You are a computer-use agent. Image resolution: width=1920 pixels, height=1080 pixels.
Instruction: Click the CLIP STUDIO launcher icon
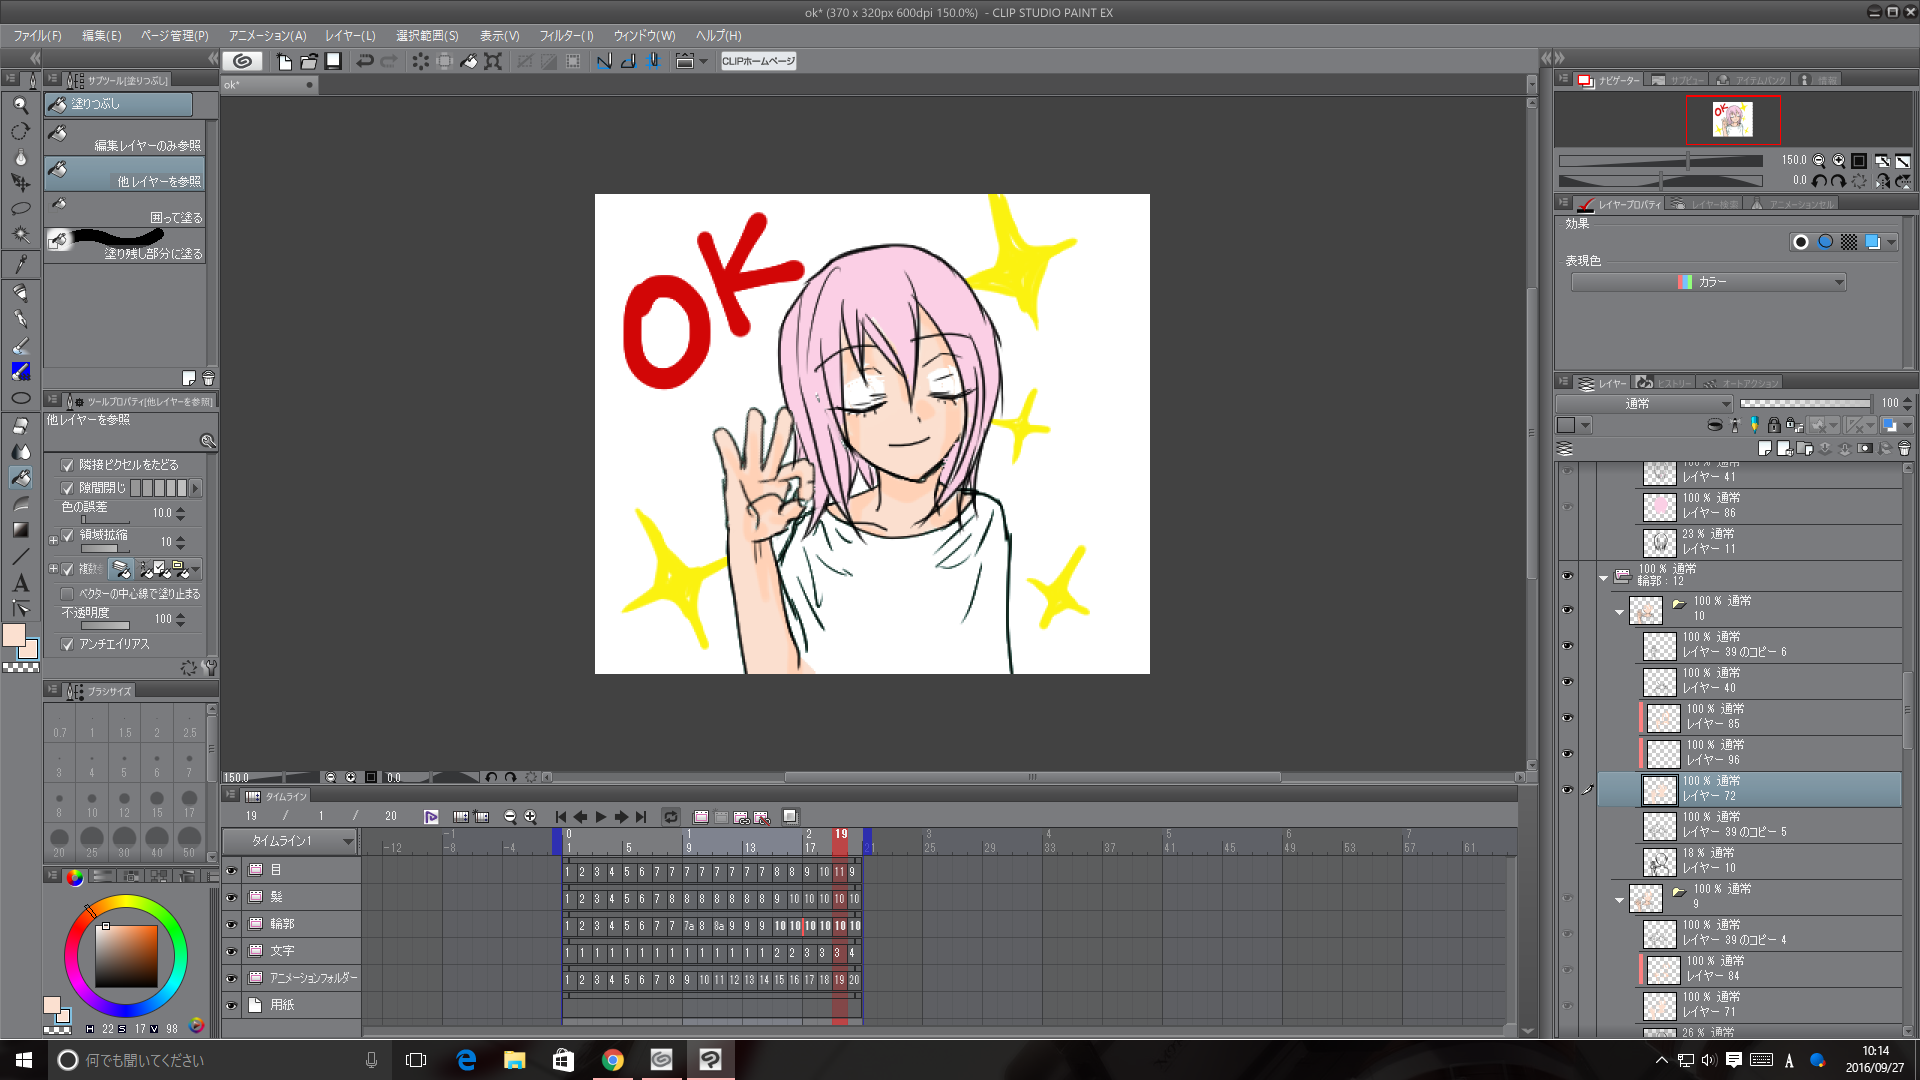[242, 61]
